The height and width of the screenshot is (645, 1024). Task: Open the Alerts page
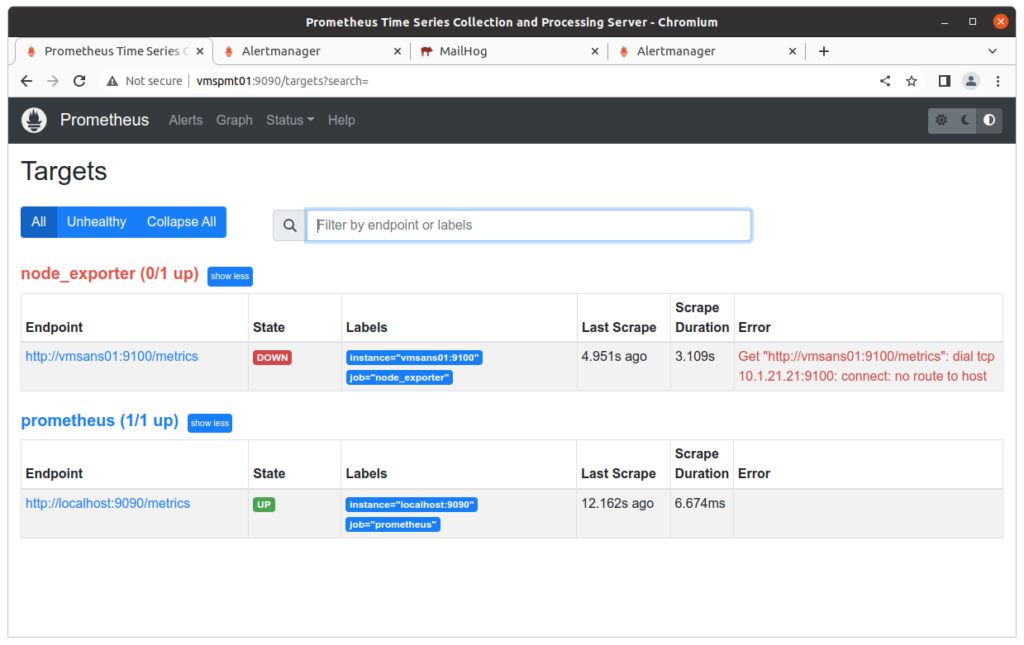click(x=185, y=120)
